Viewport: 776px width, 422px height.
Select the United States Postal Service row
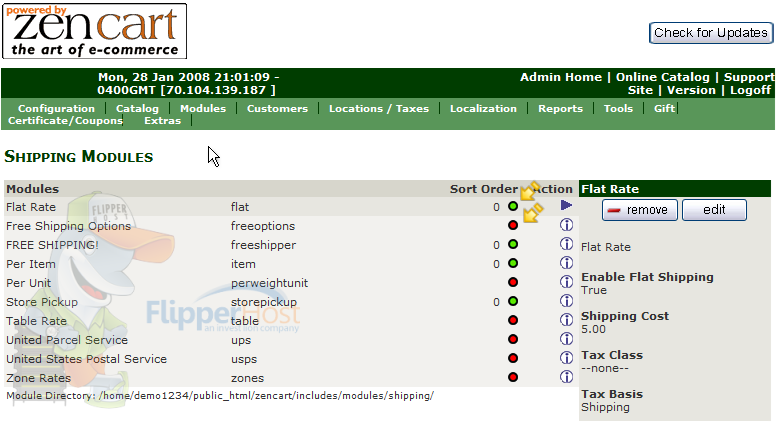point(290,359)
